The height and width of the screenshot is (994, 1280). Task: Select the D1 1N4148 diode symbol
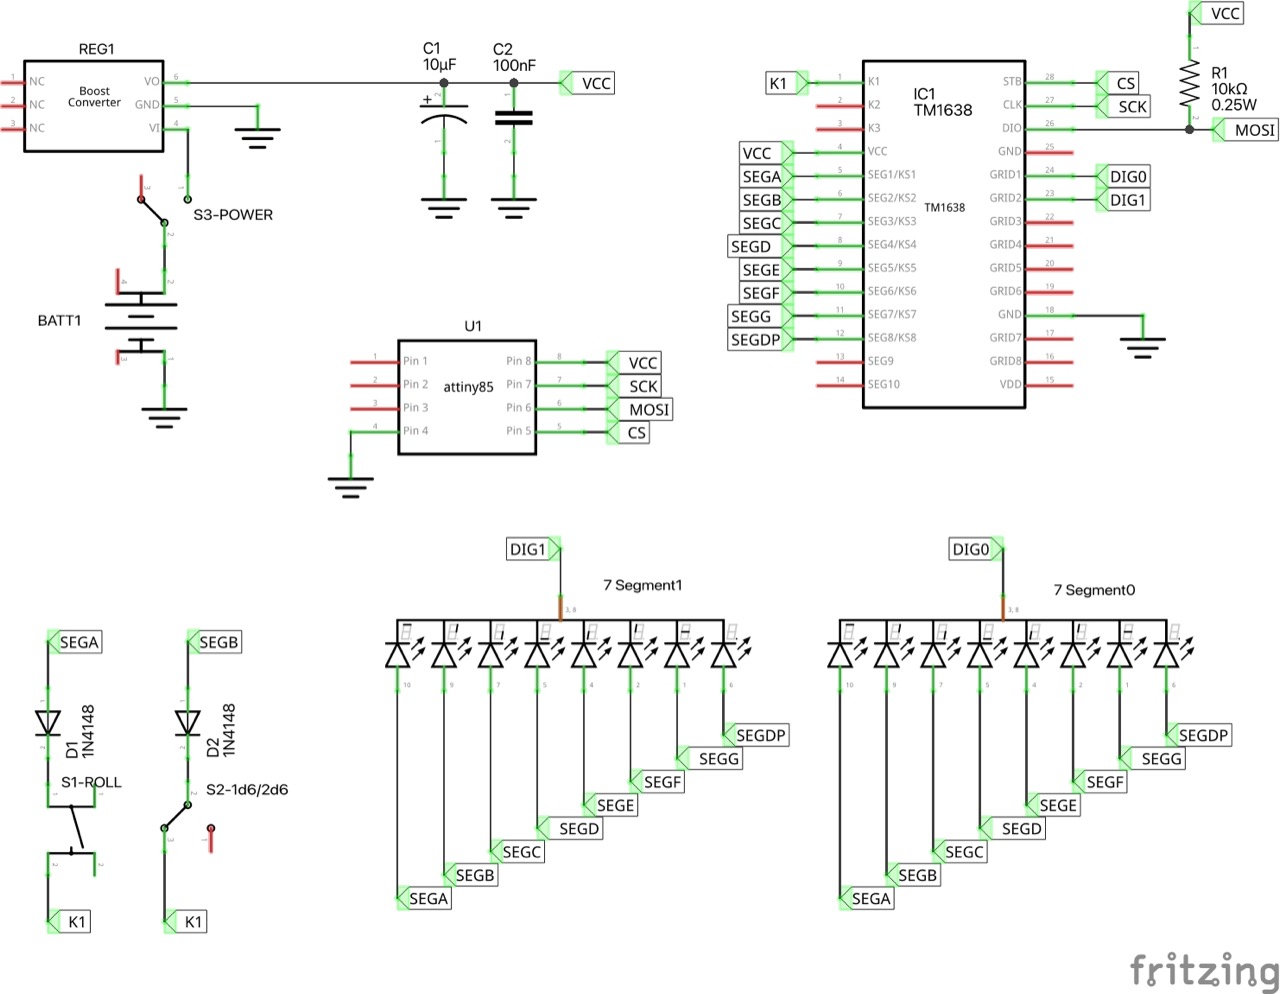click(x=47, y=722)
